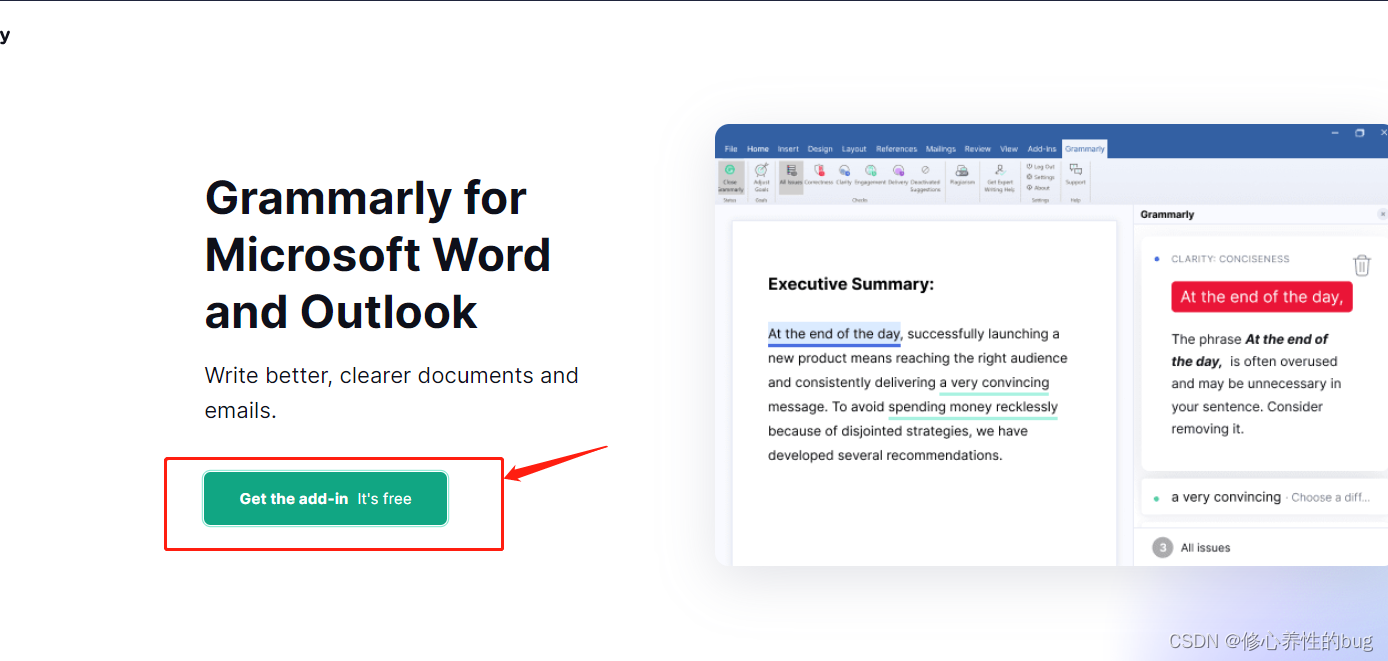Open Settings in the Grammarly ribbon
This screenshot has width=1388, height=661.
pos(1040,177)
